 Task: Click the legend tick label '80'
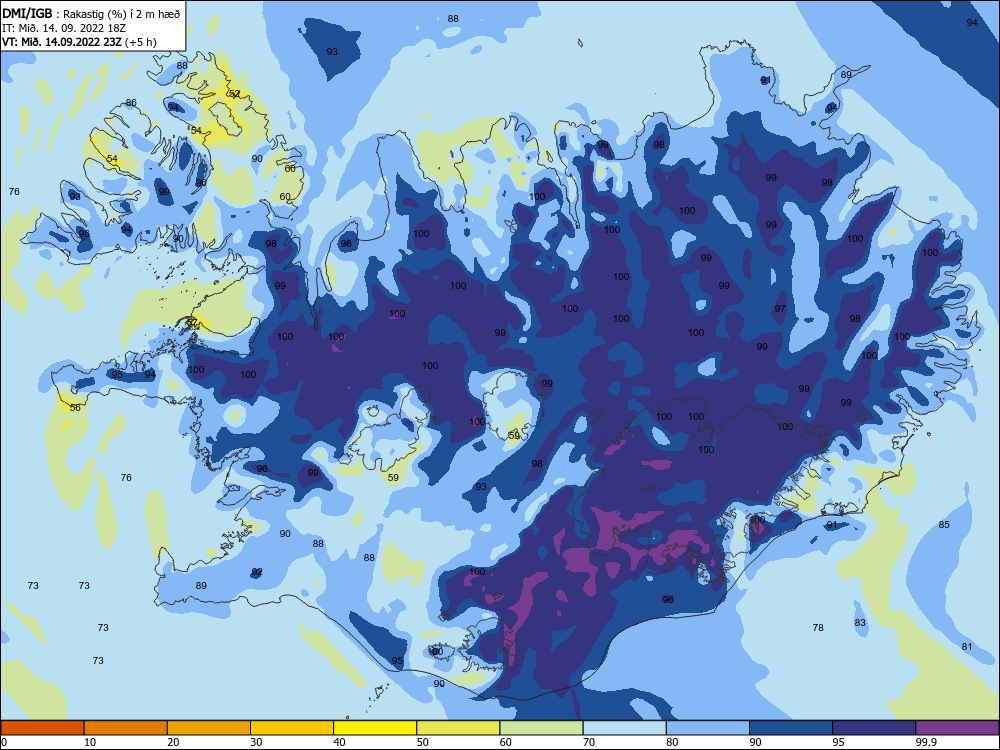(x=672, y=742)
